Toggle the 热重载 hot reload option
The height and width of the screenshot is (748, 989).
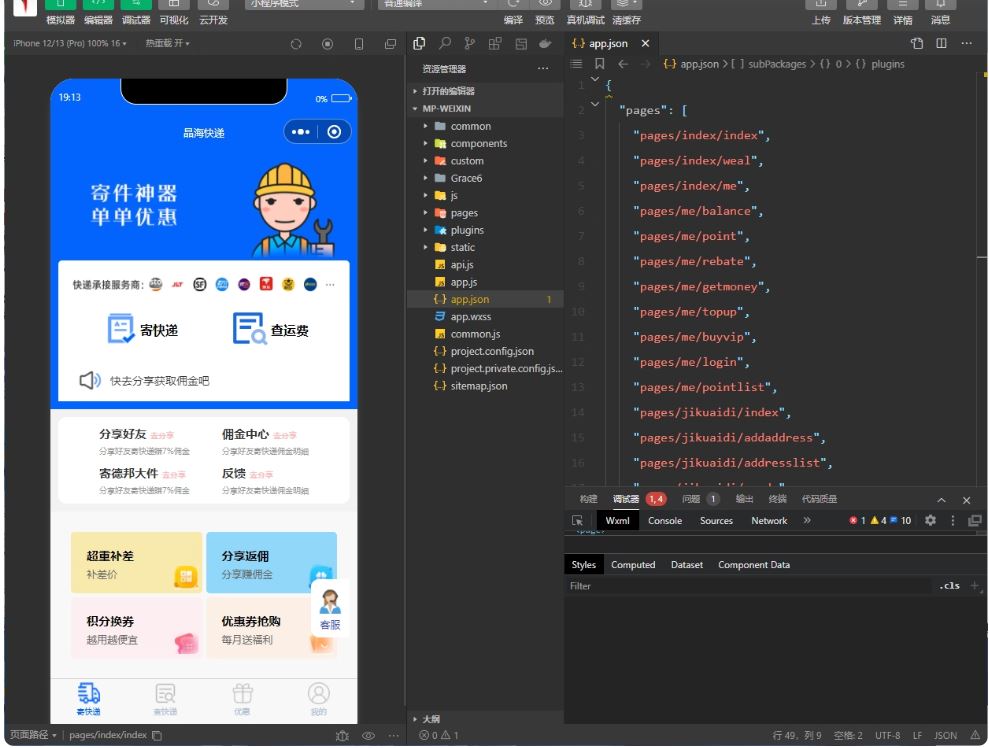coord(166,44)
